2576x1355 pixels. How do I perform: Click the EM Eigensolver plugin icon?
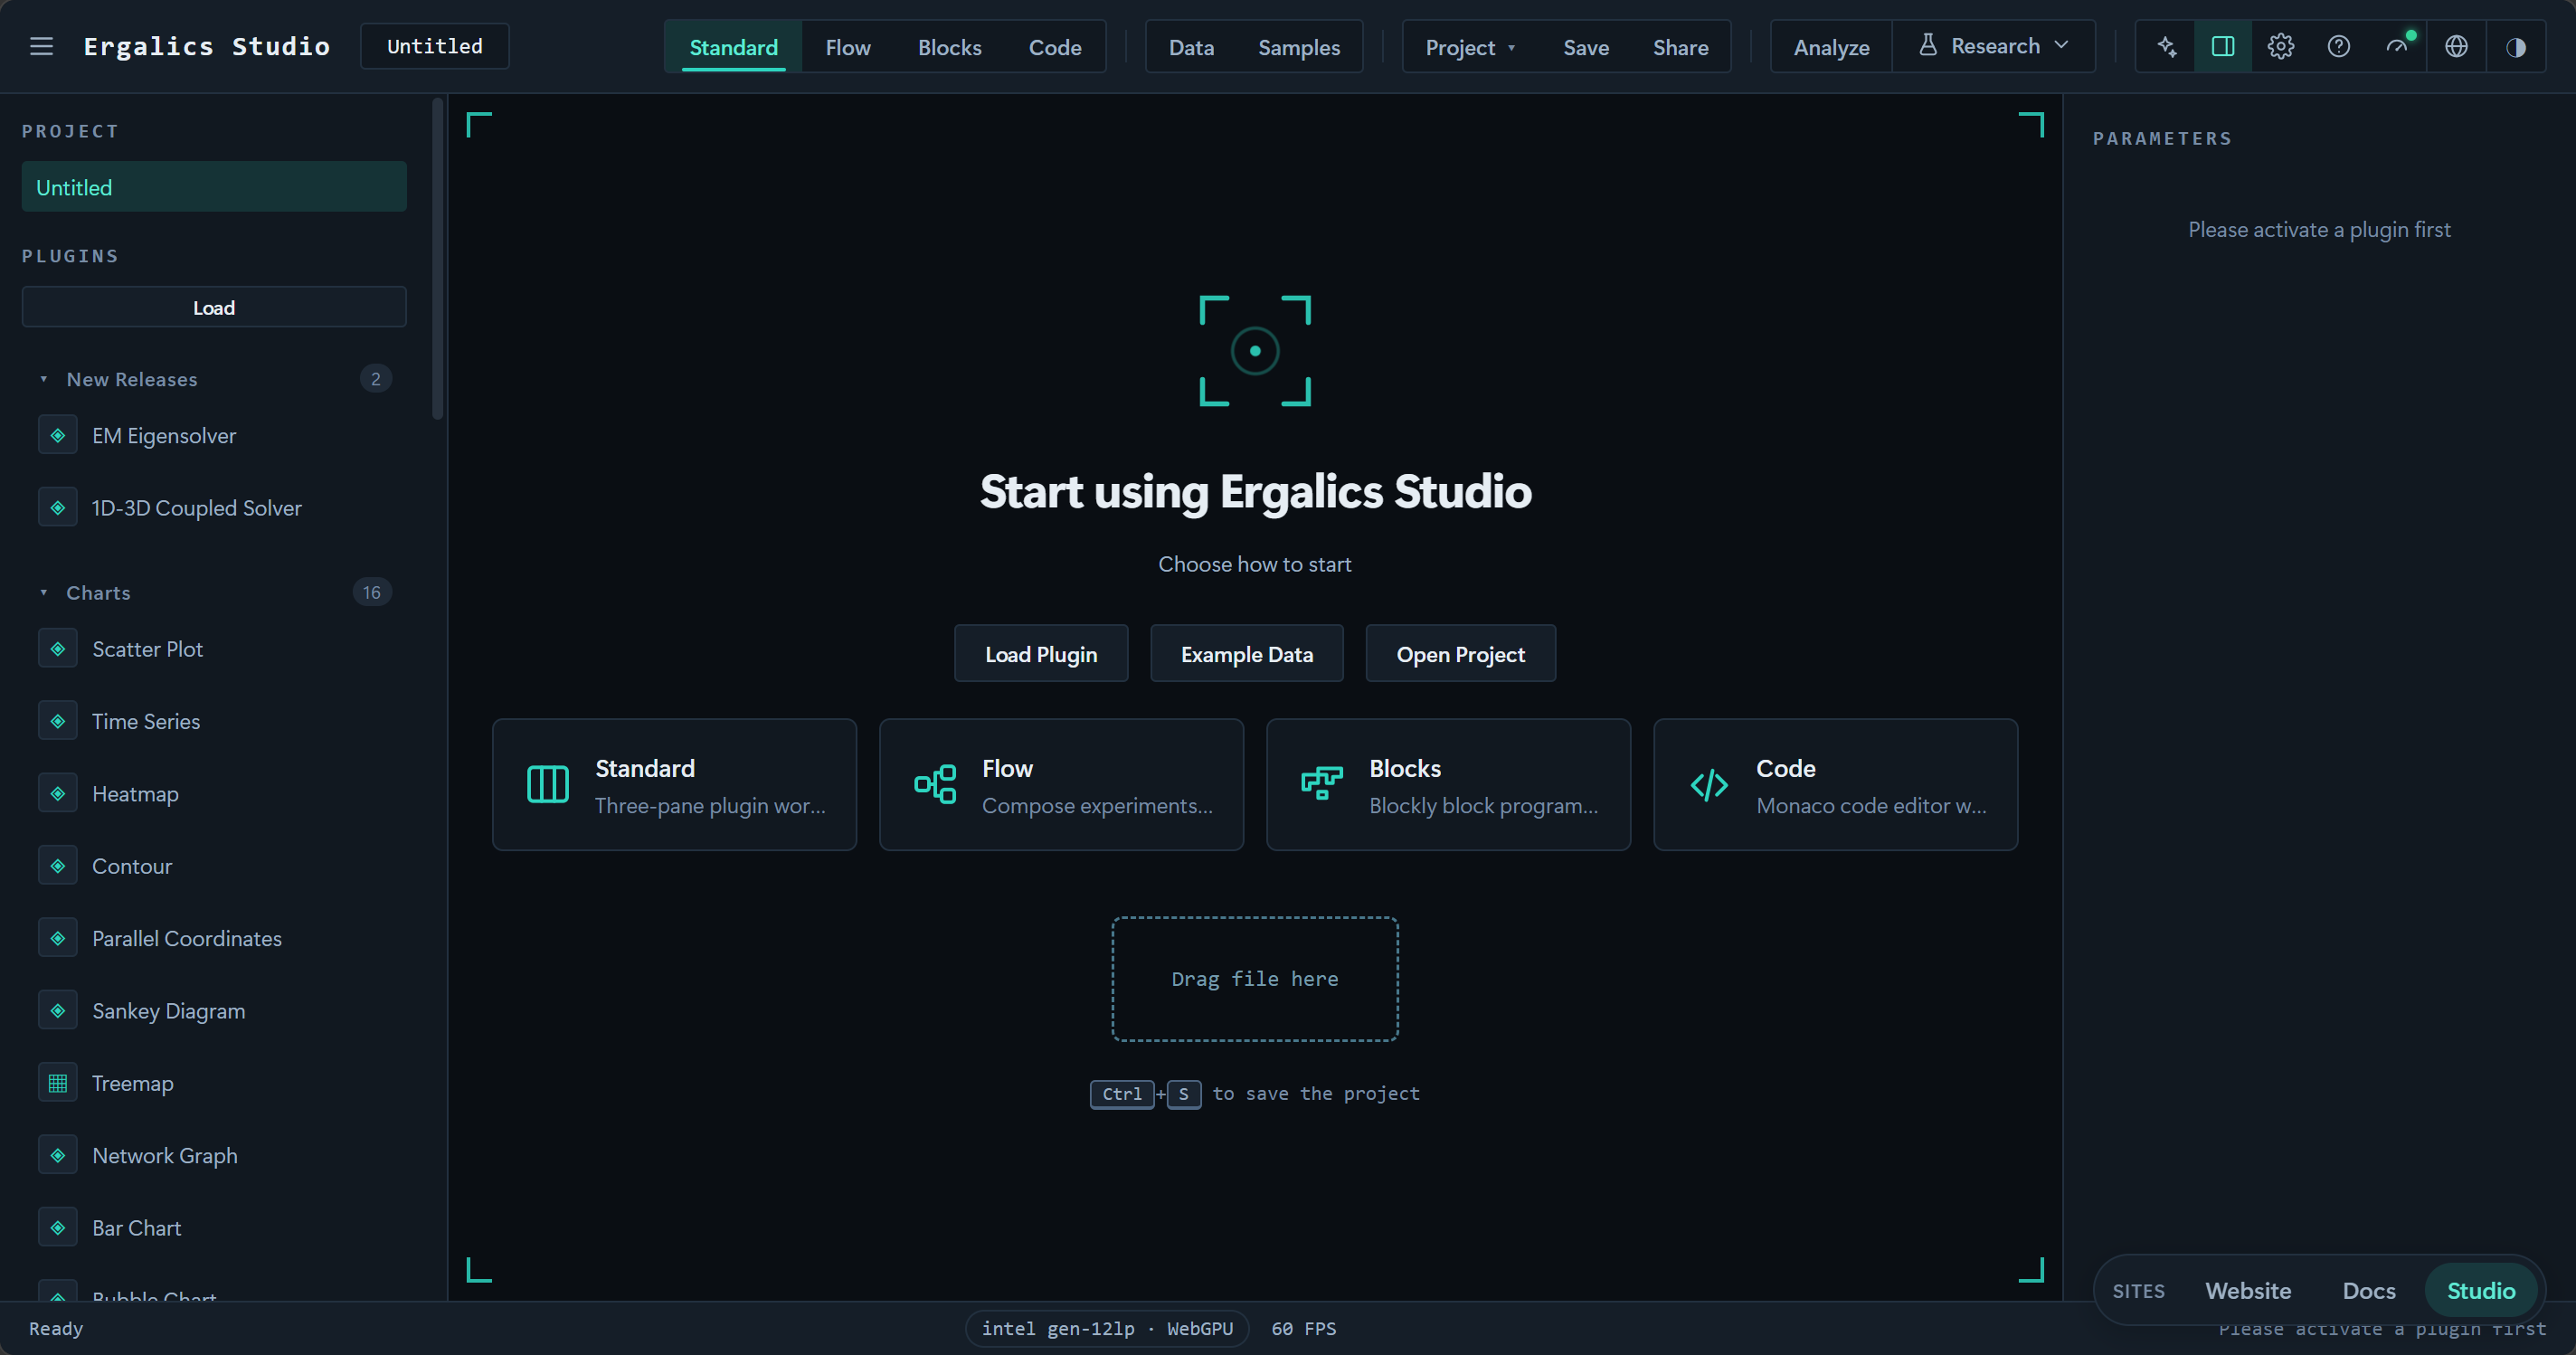[58, 436]
